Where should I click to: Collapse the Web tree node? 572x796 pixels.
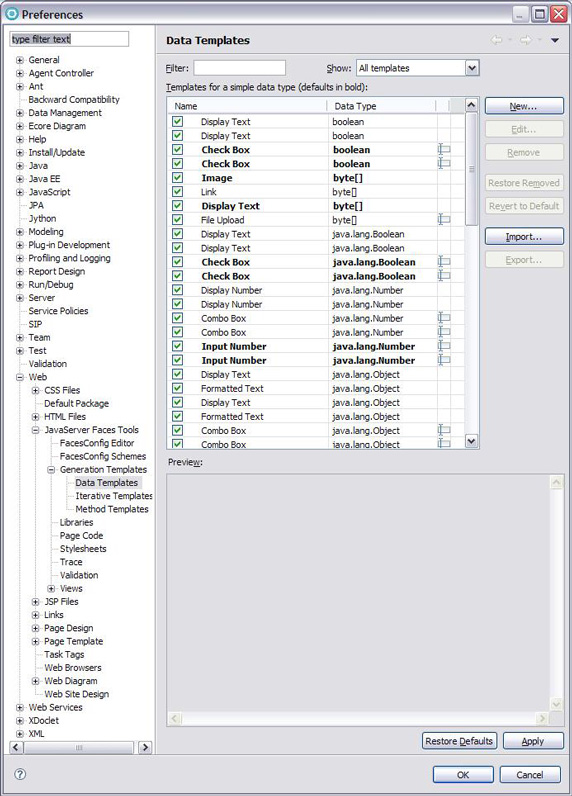(x=20, y=377)
